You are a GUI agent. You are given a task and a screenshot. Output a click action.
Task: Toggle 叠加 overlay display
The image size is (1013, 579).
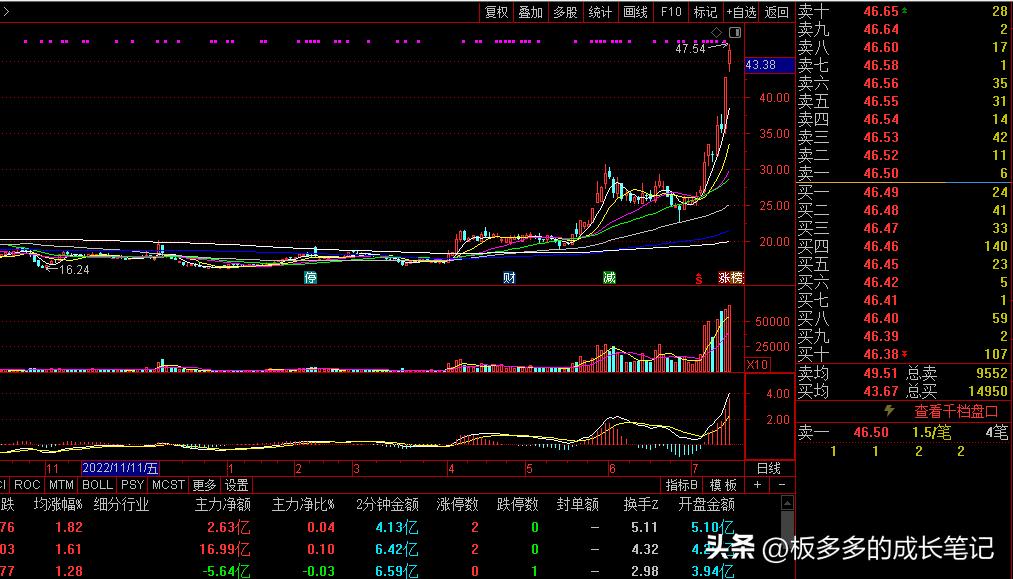(x=530, y=12)
